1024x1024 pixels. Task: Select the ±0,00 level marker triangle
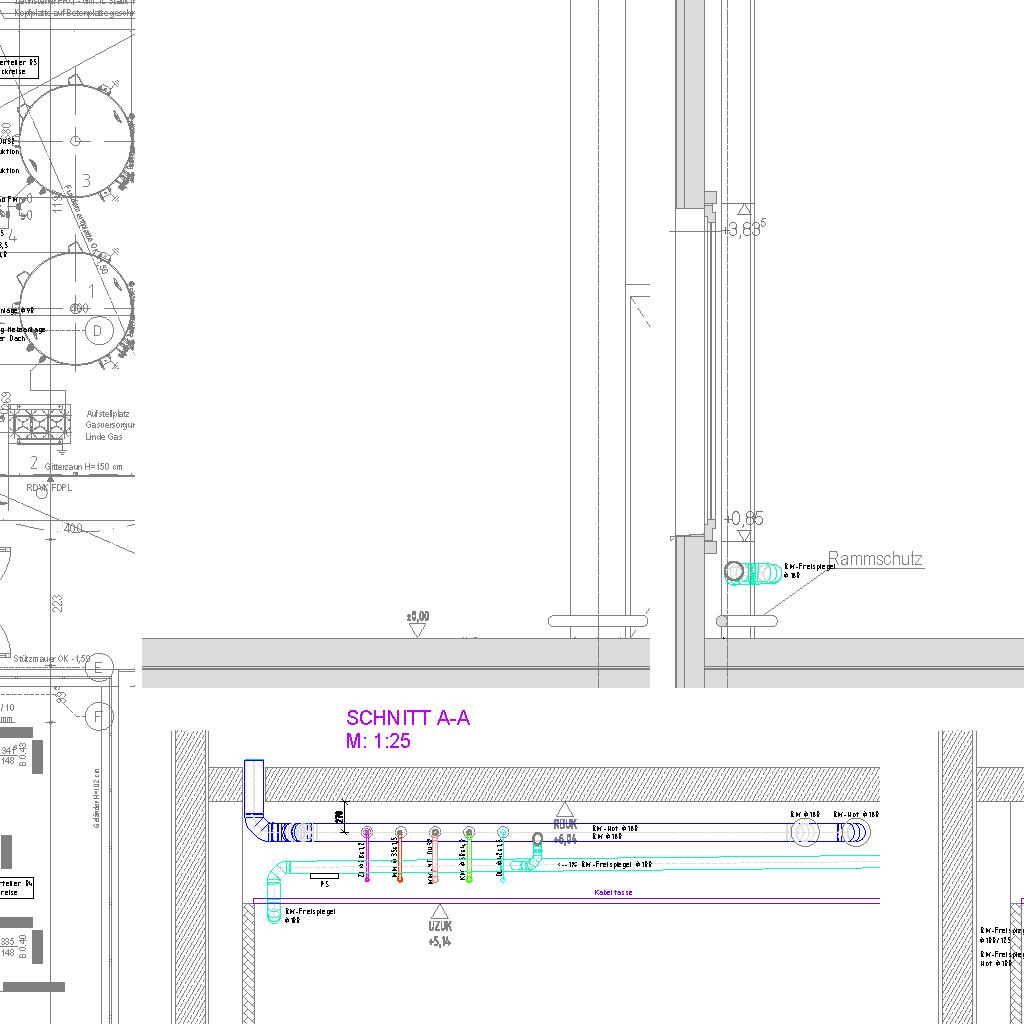coord(418,629)
